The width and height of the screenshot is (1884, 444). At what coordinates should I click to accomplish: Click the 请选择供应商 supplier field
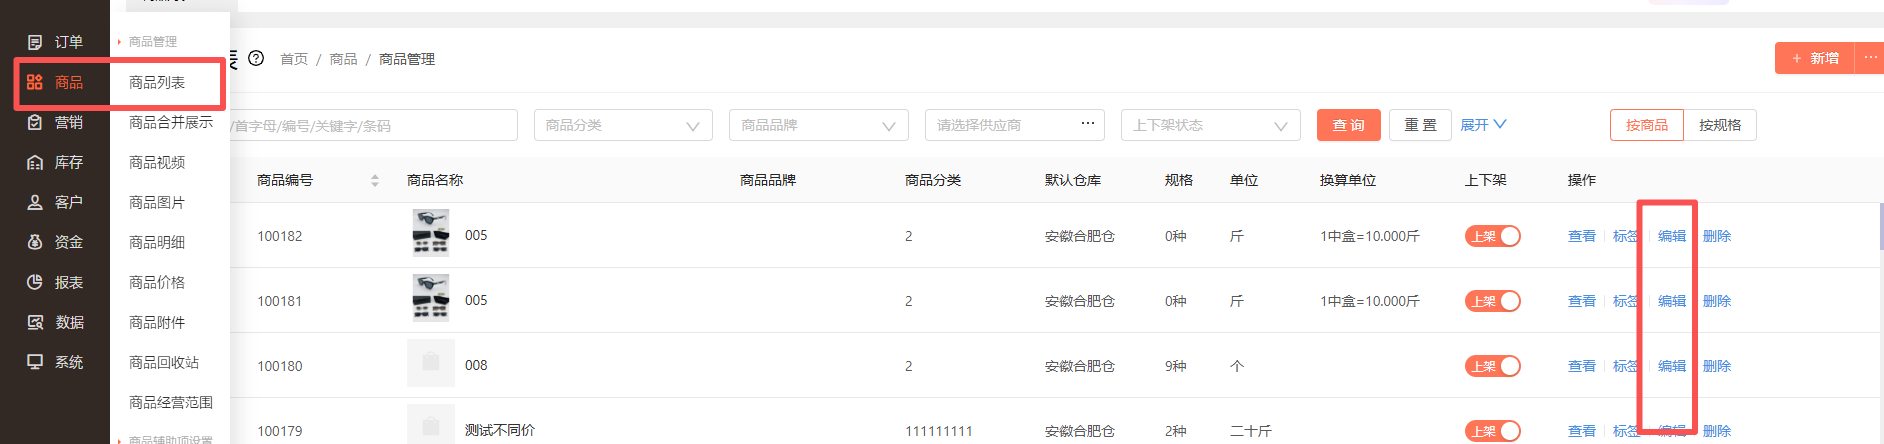[x=1015, y=125]
